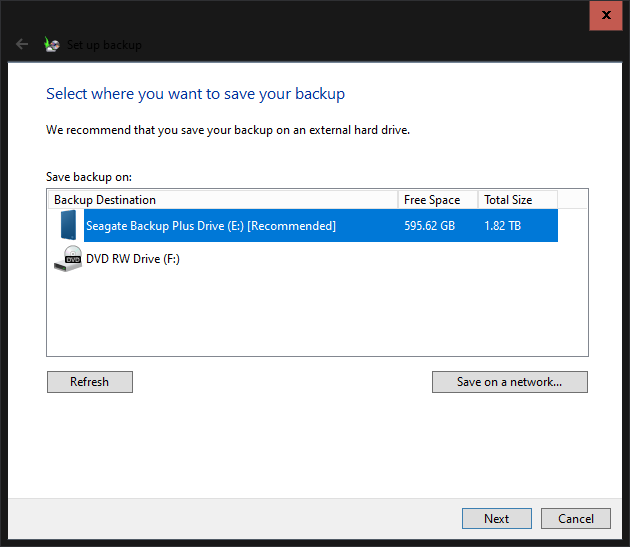Click the Save backup on label
Screen dimensions: 630x547
click(x=89, y=177)
